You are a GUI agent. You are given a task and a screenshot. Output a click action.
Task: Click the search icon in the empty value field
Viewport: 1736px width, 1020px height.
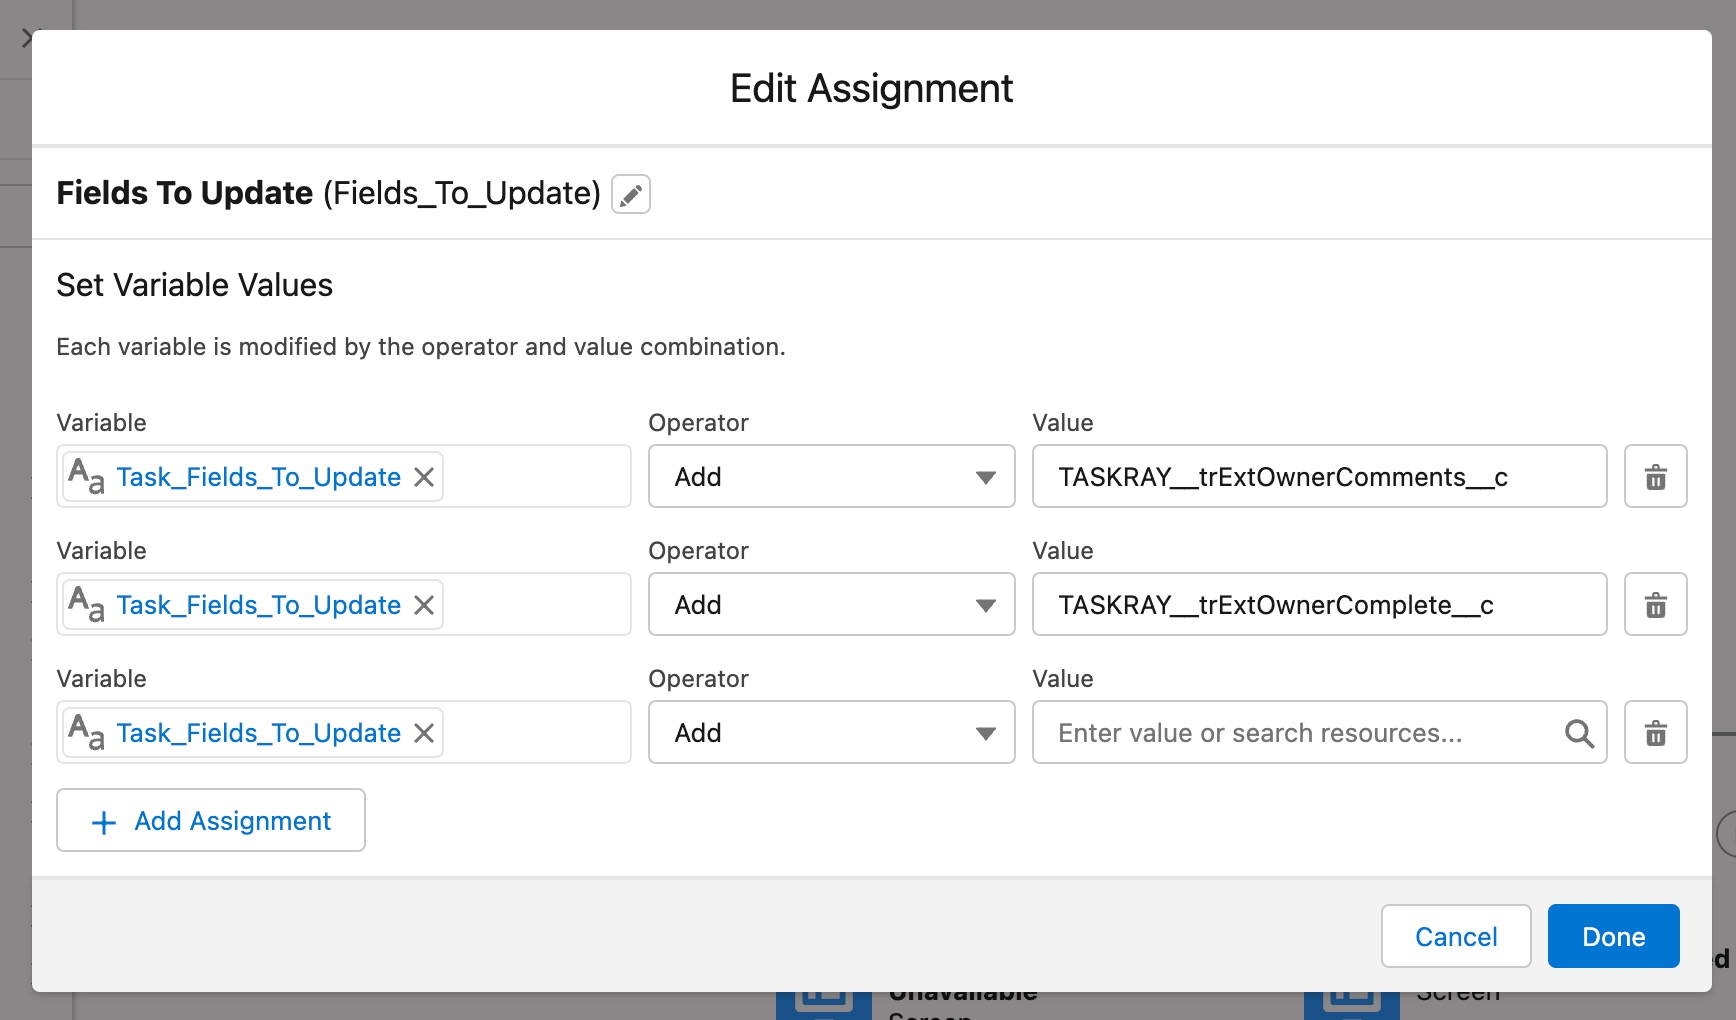1580,733
